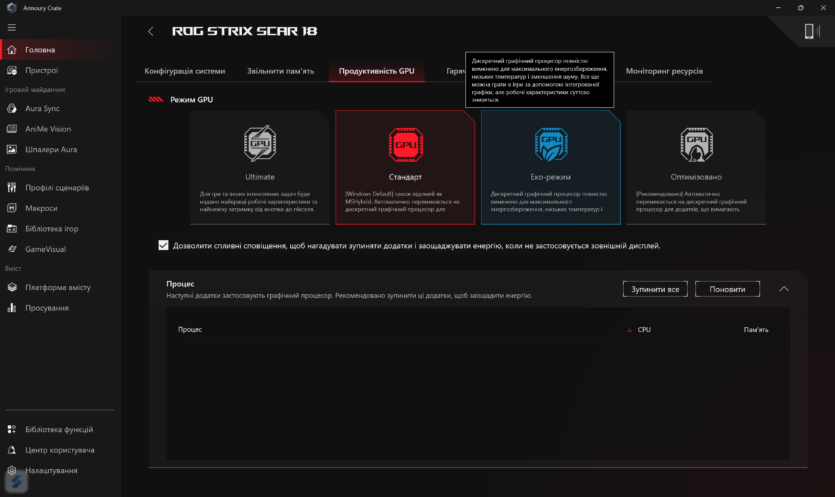
Task: Select the Стандарт red GPU icon
Action: pos(405,144)
